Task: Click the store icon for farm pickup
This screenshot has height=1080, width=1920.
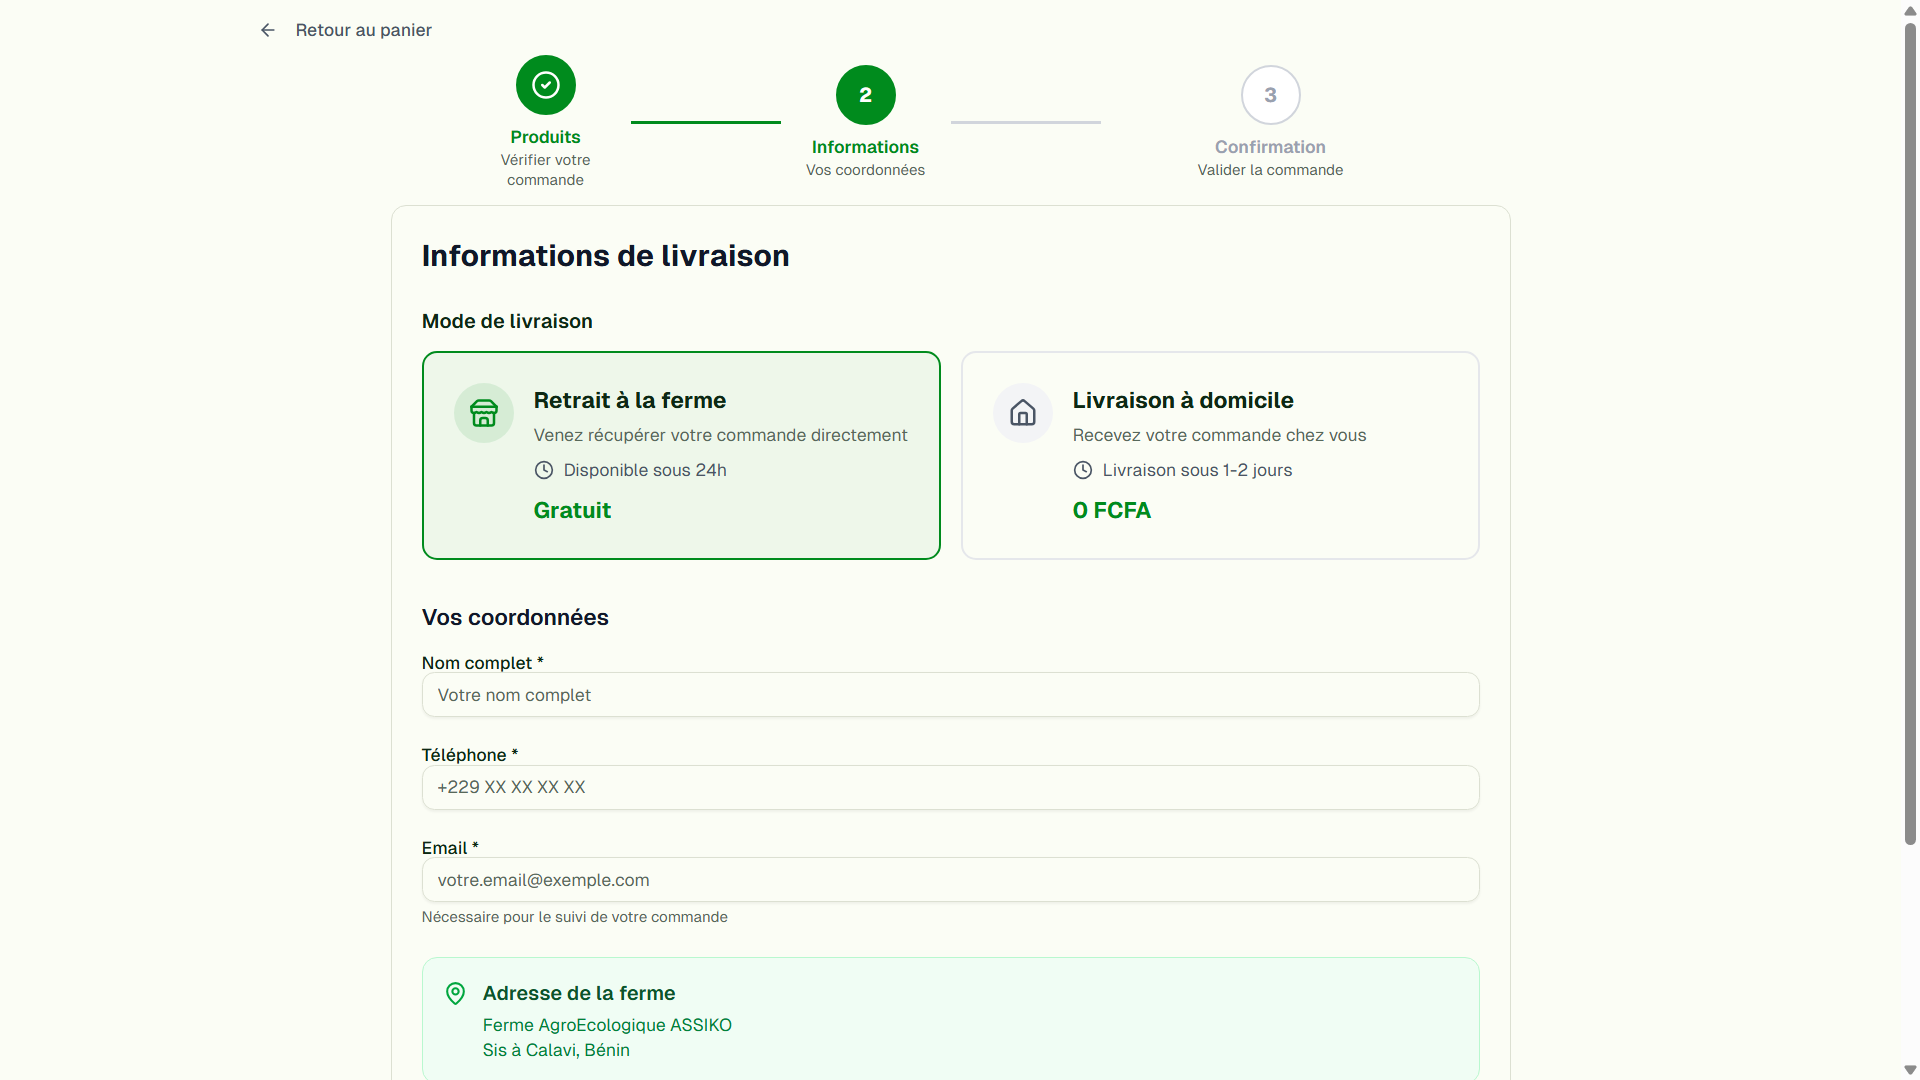Action: tap(483, 413)
